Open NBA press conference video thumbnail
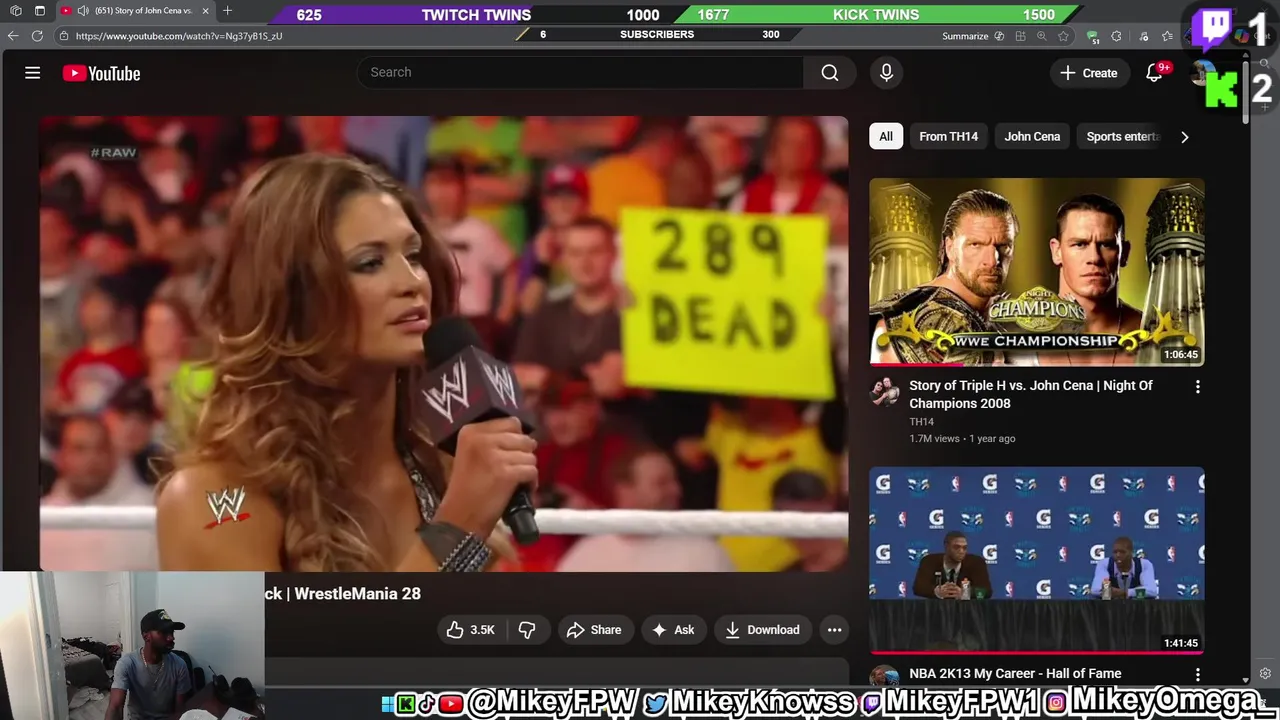The width and height of the screenshot is (1280, 720). 1036,560
